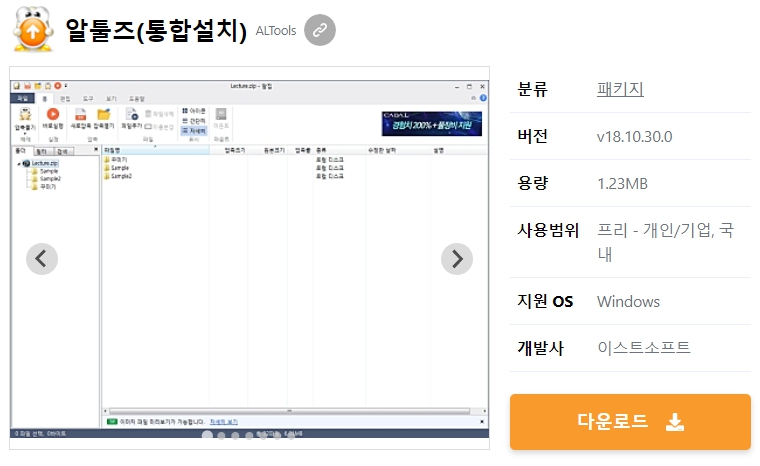
Task: Advance to the next screenshot slide
Action: tap(457, 259)
